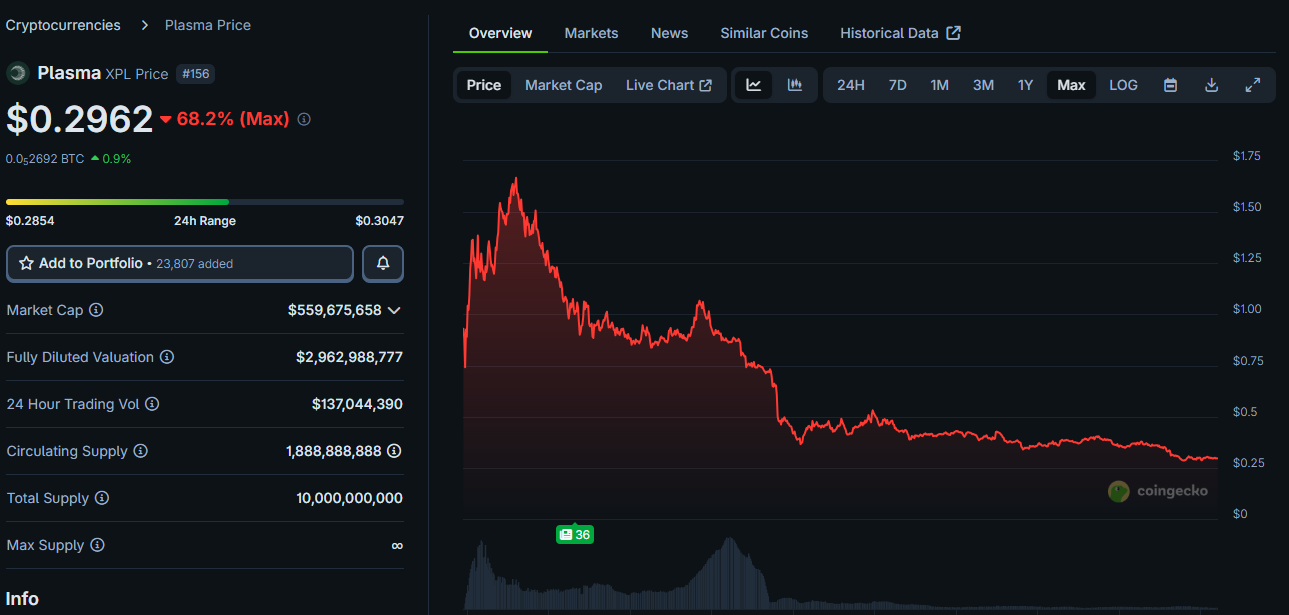Screen dimensions: 1289x615
Task: Select the 7D time range
Action: click(898, 85)
